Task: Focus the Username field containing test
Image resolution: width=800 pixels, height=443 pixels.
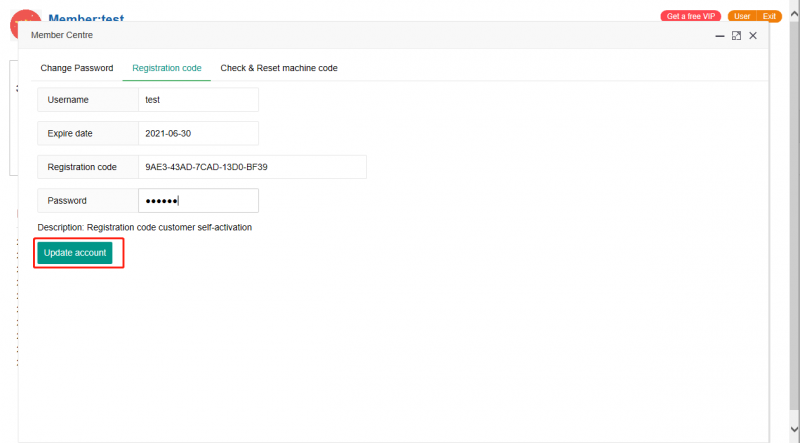Action: click(x=198, y=100)
